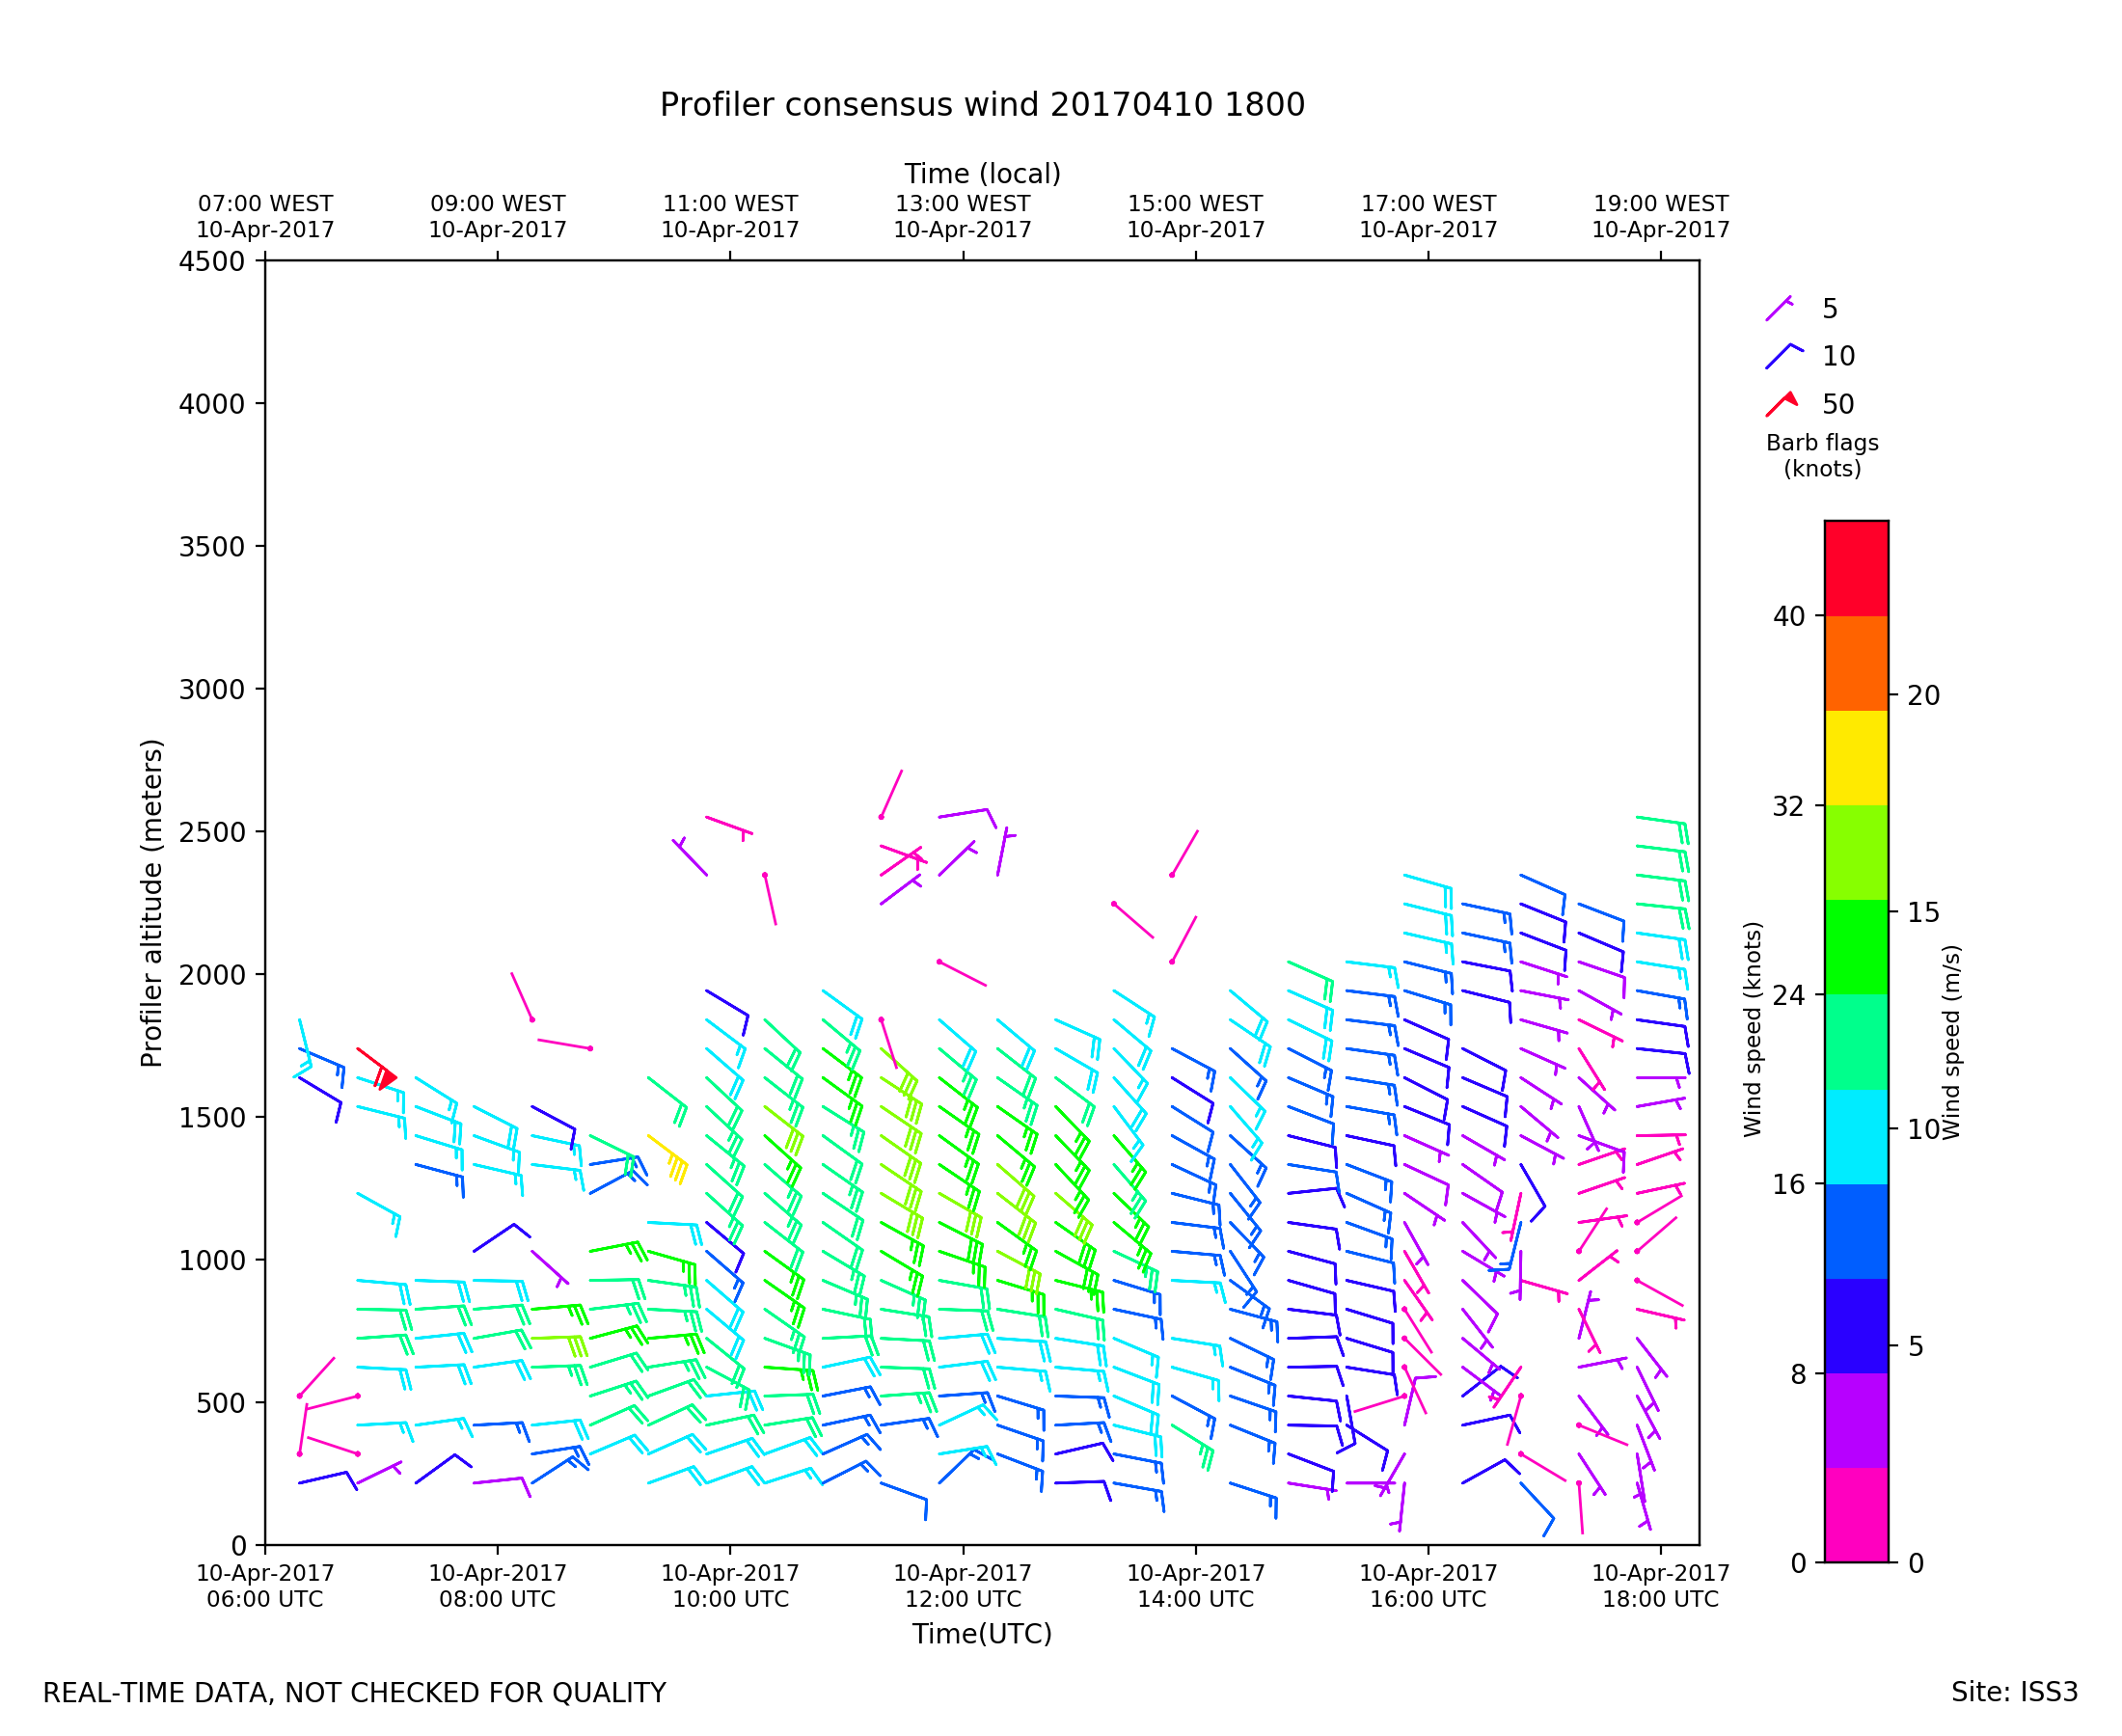Image resolution: width=2122 pixels, height=1736 pixels.
Task: Click the cyan segment of the colorbar
Action: (1856, 1137)
